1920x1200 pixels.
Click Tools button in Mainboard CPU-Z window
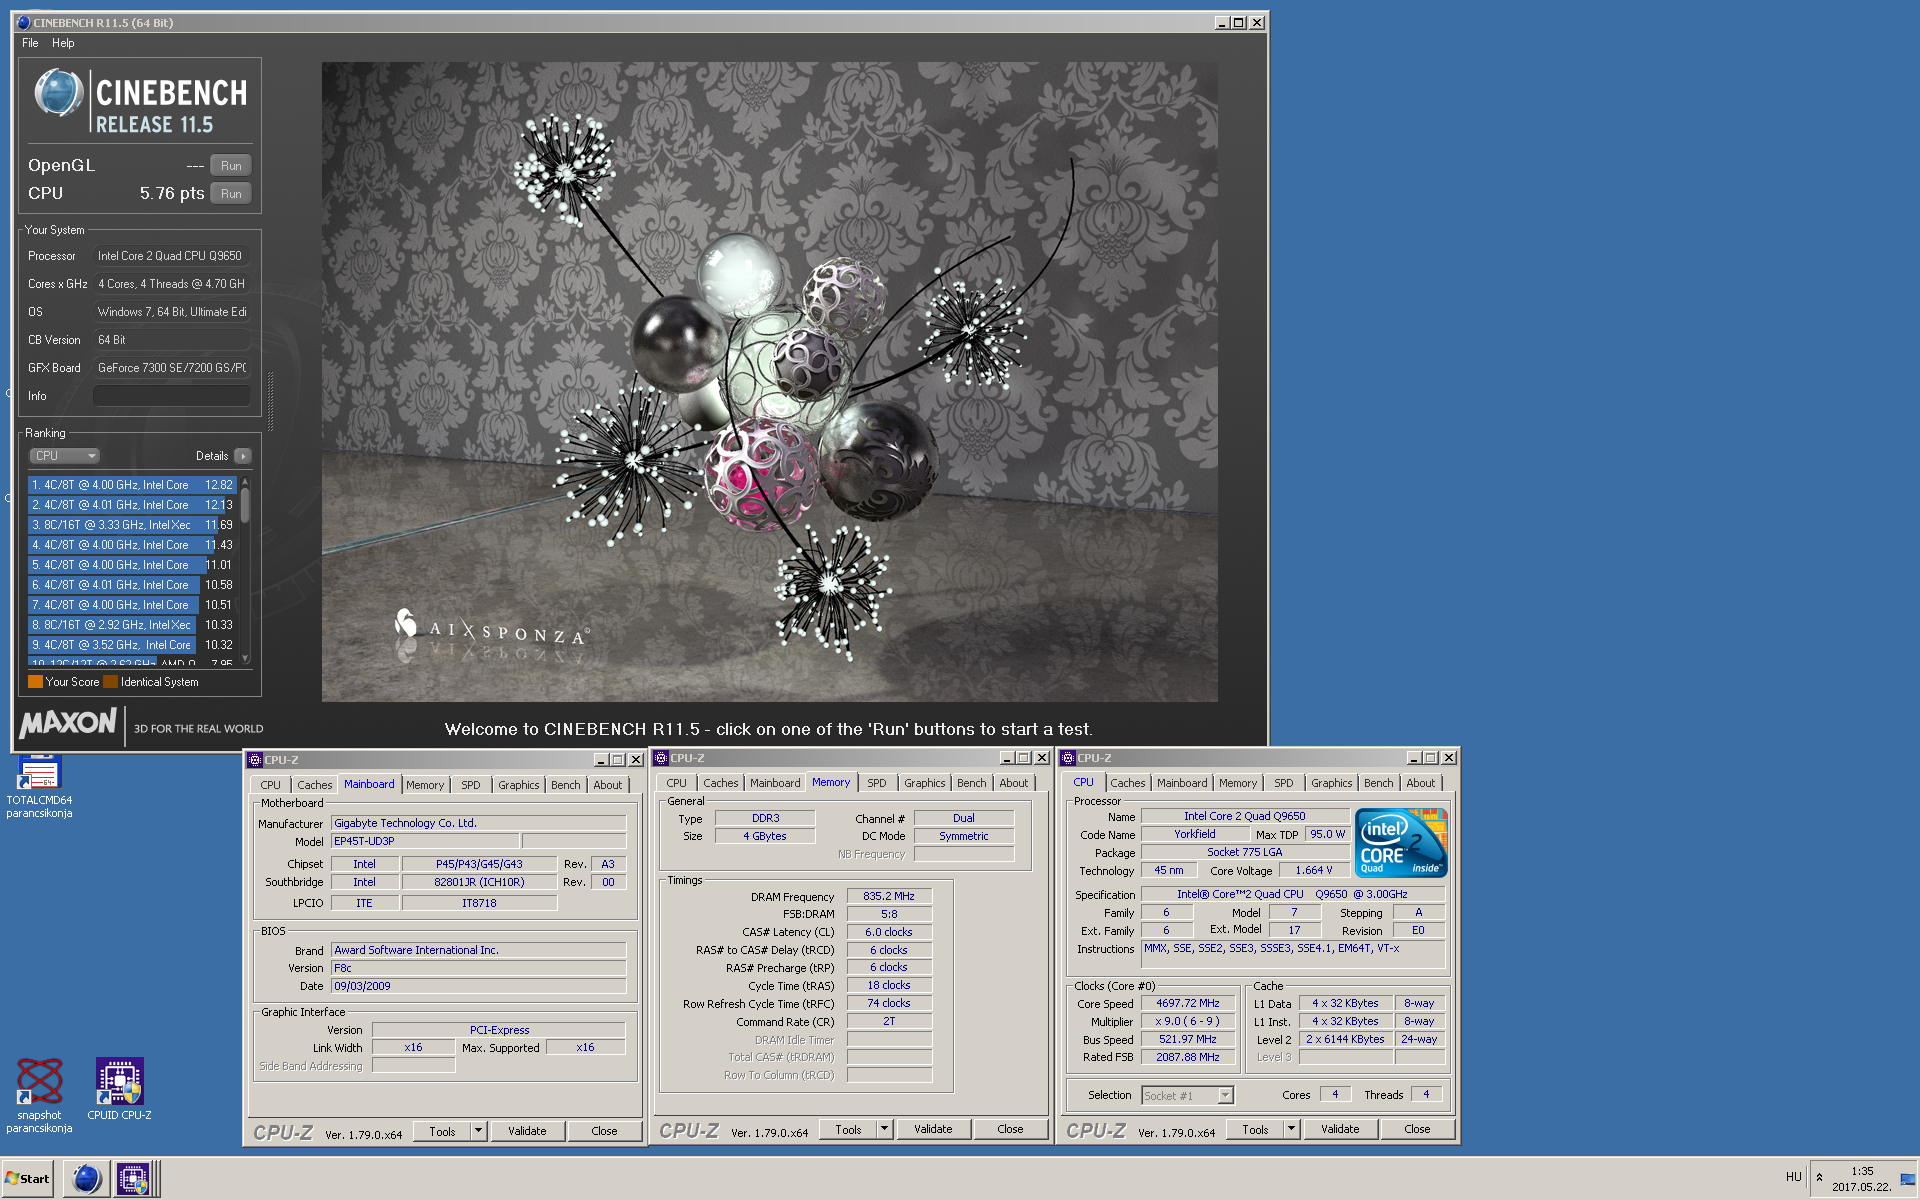tap(442, 1131)
